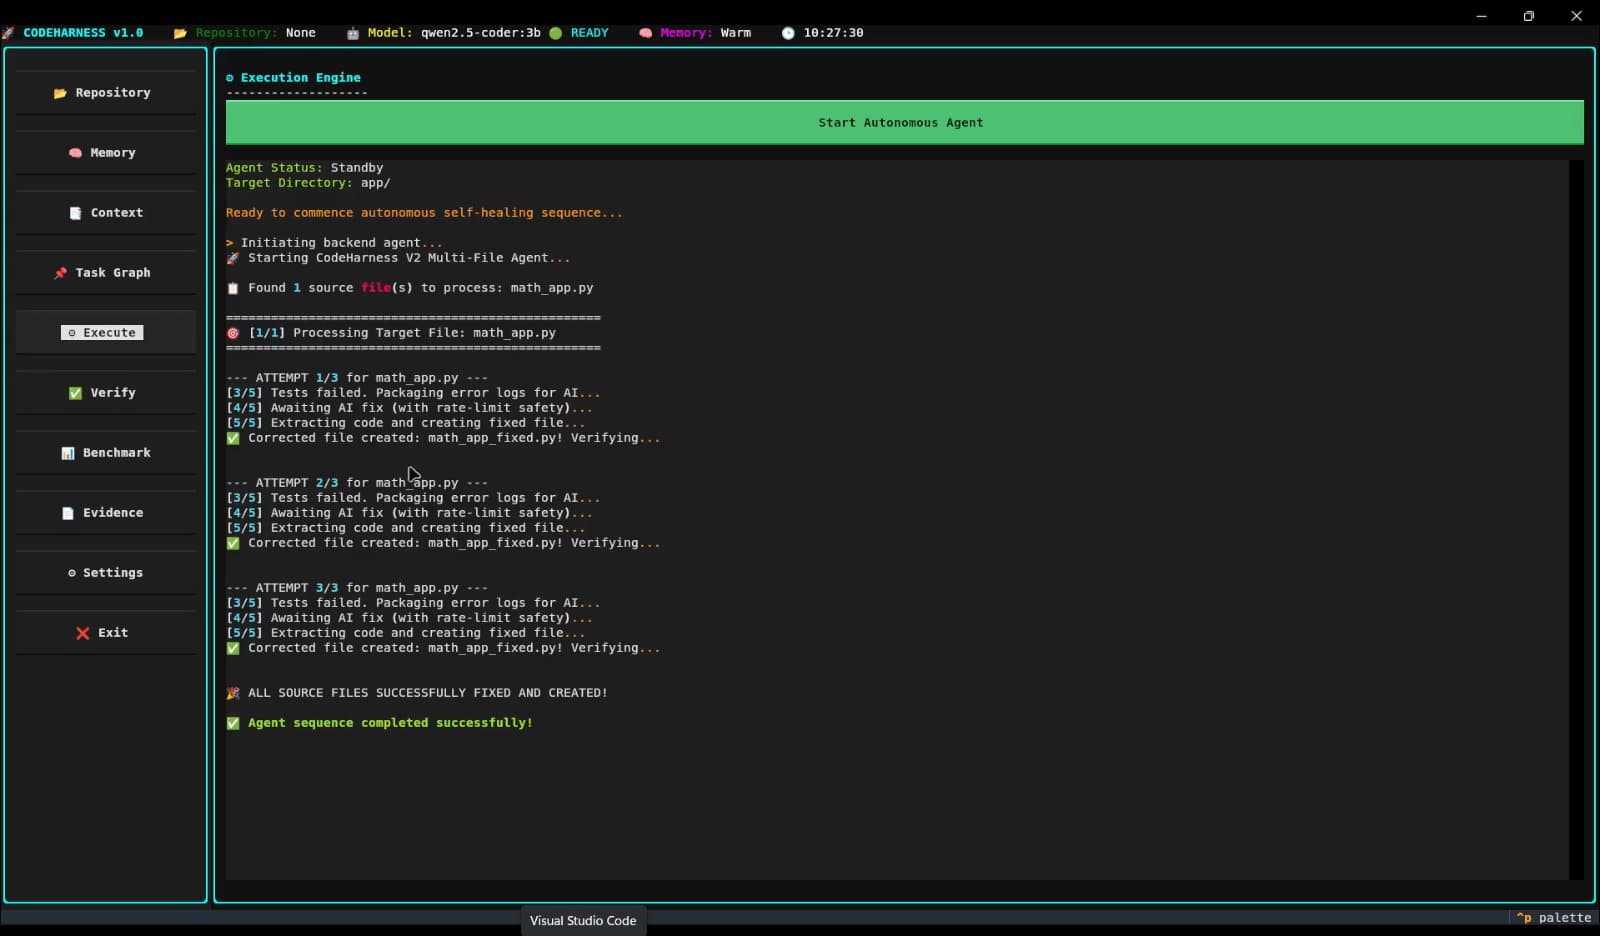Click 'Initiating backend agent' log line

(334, 243)
